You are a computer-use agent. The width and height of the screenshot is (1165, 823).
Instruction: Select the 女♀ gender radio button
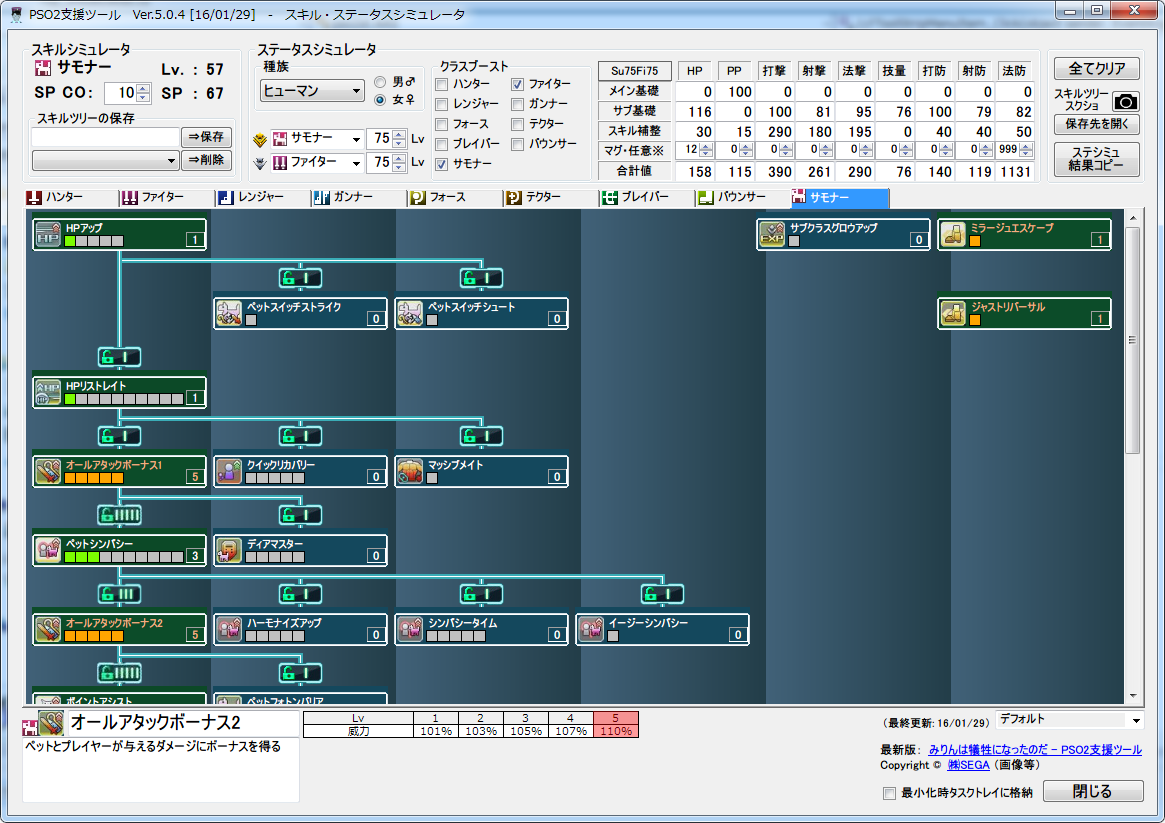[x=380, y=100]
